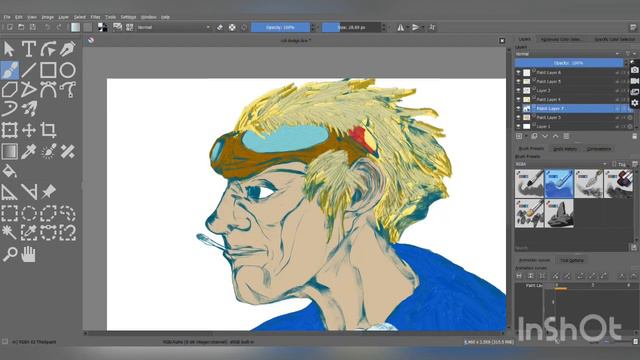Image resolution: width=640 pixels, height=360 pixels.
Task: Select the Fill bucket tool
Action: click(x=9, y=171)
